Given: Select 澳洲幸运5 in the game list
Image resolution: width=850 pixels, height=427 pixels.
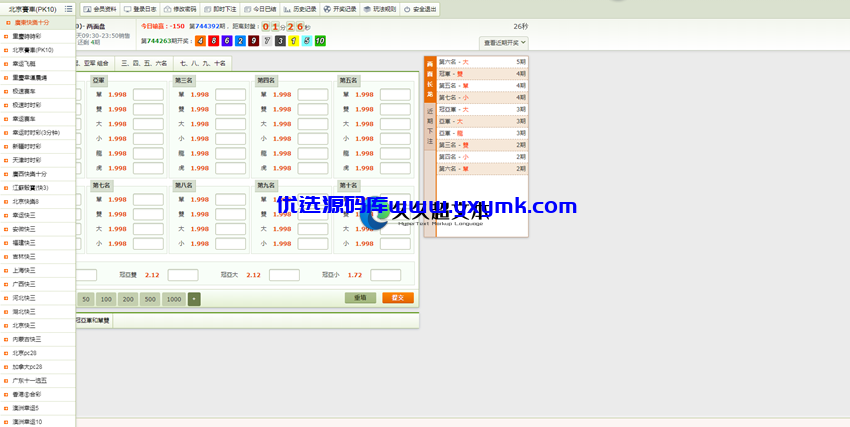Looking at the screenshot, I should (38, 408).
